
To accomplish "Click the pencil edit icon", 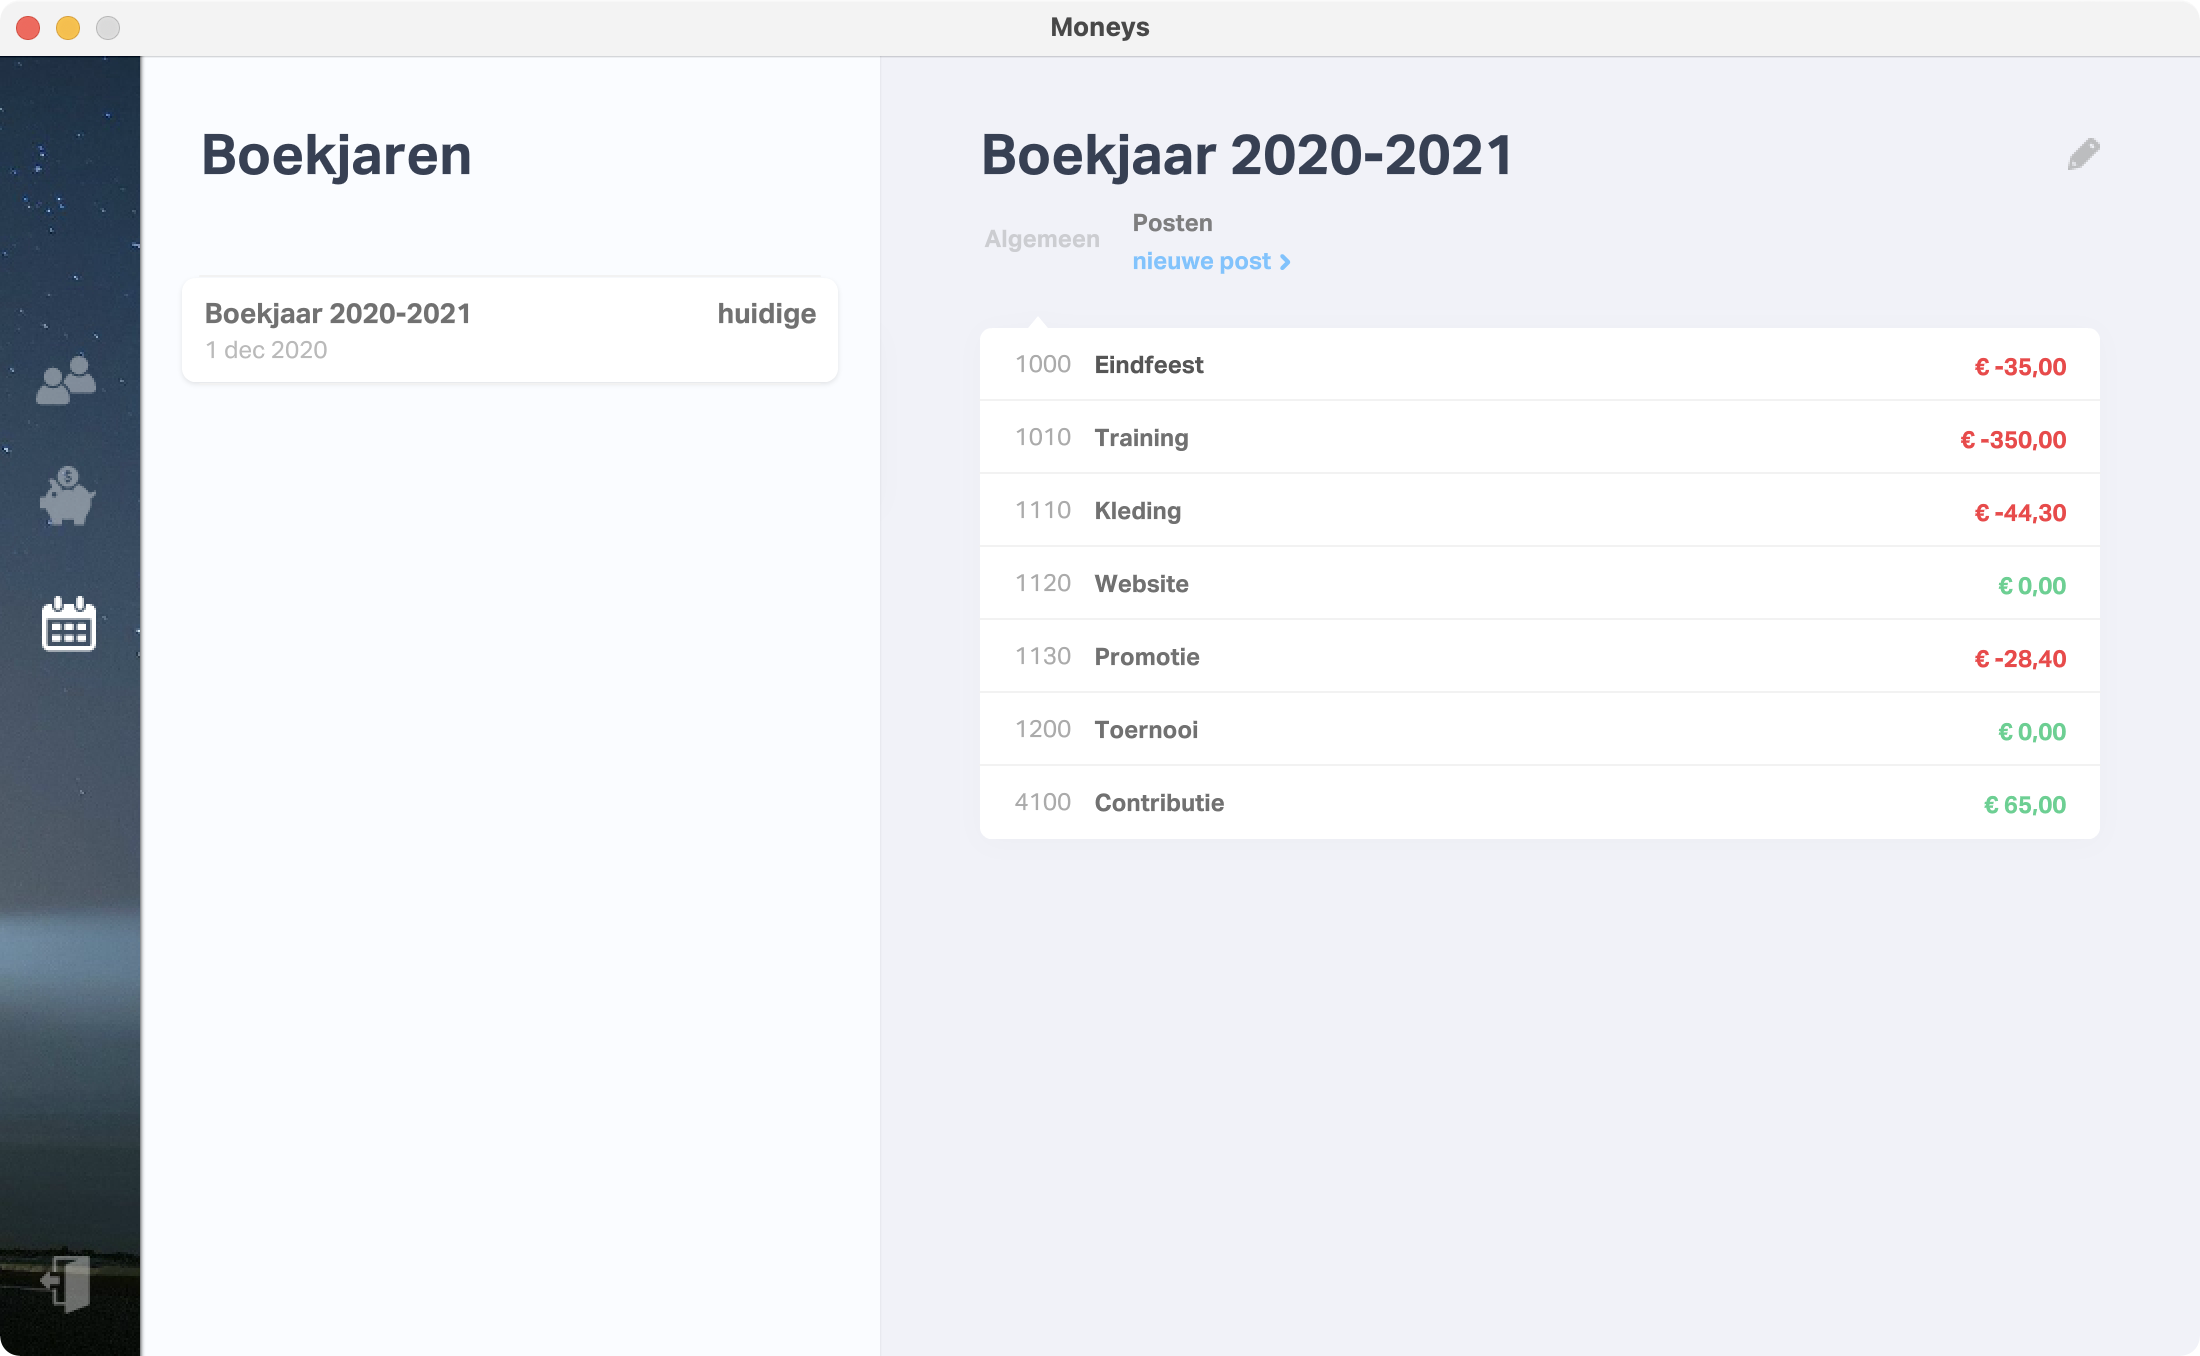I will click(2083, 155).
